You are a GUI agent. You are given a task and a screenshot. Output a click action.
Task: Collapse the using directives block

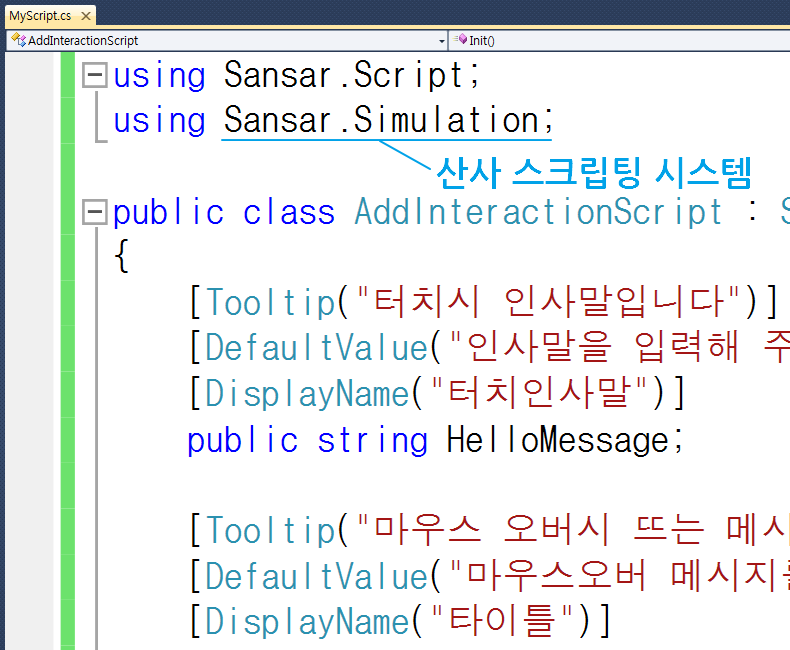95,75
